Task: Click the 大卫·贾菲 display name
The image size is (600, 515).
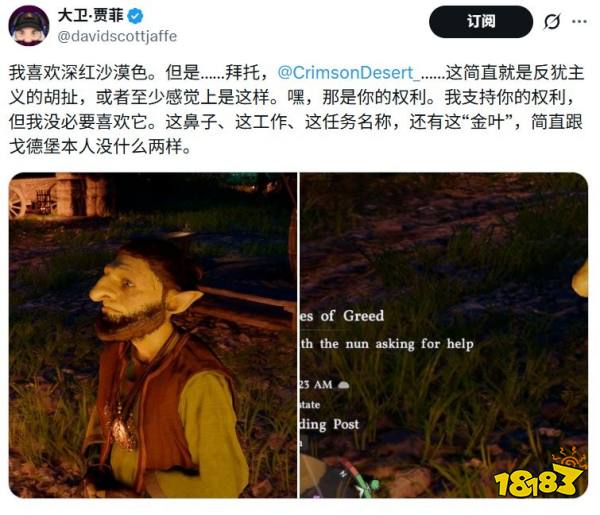Action: (90, 16)
